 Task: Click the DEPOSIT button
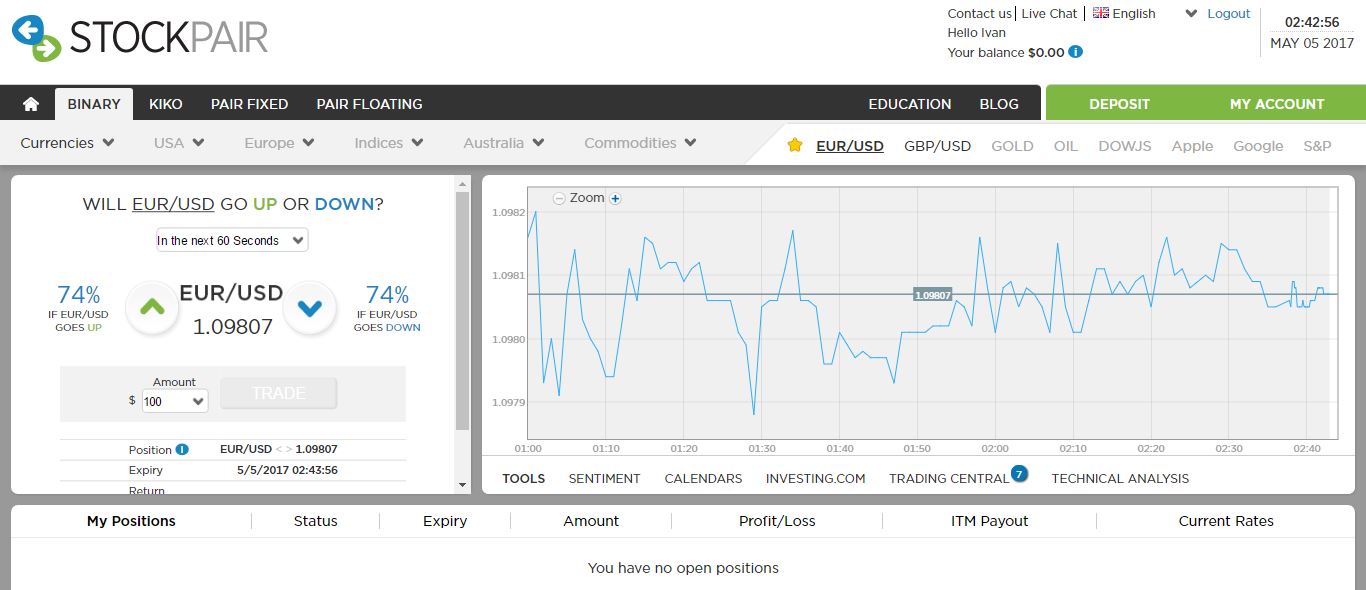pyautogui.click(x=1119, y=104)
